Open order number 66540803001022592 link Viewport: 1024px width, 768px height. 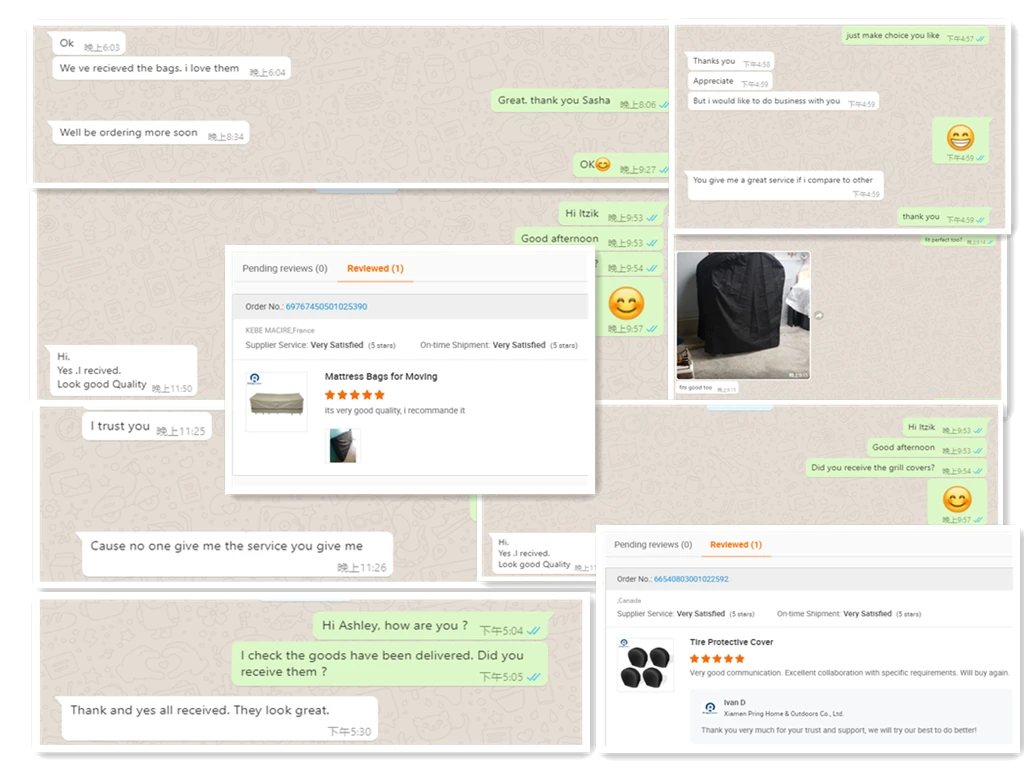coord(691,579)
